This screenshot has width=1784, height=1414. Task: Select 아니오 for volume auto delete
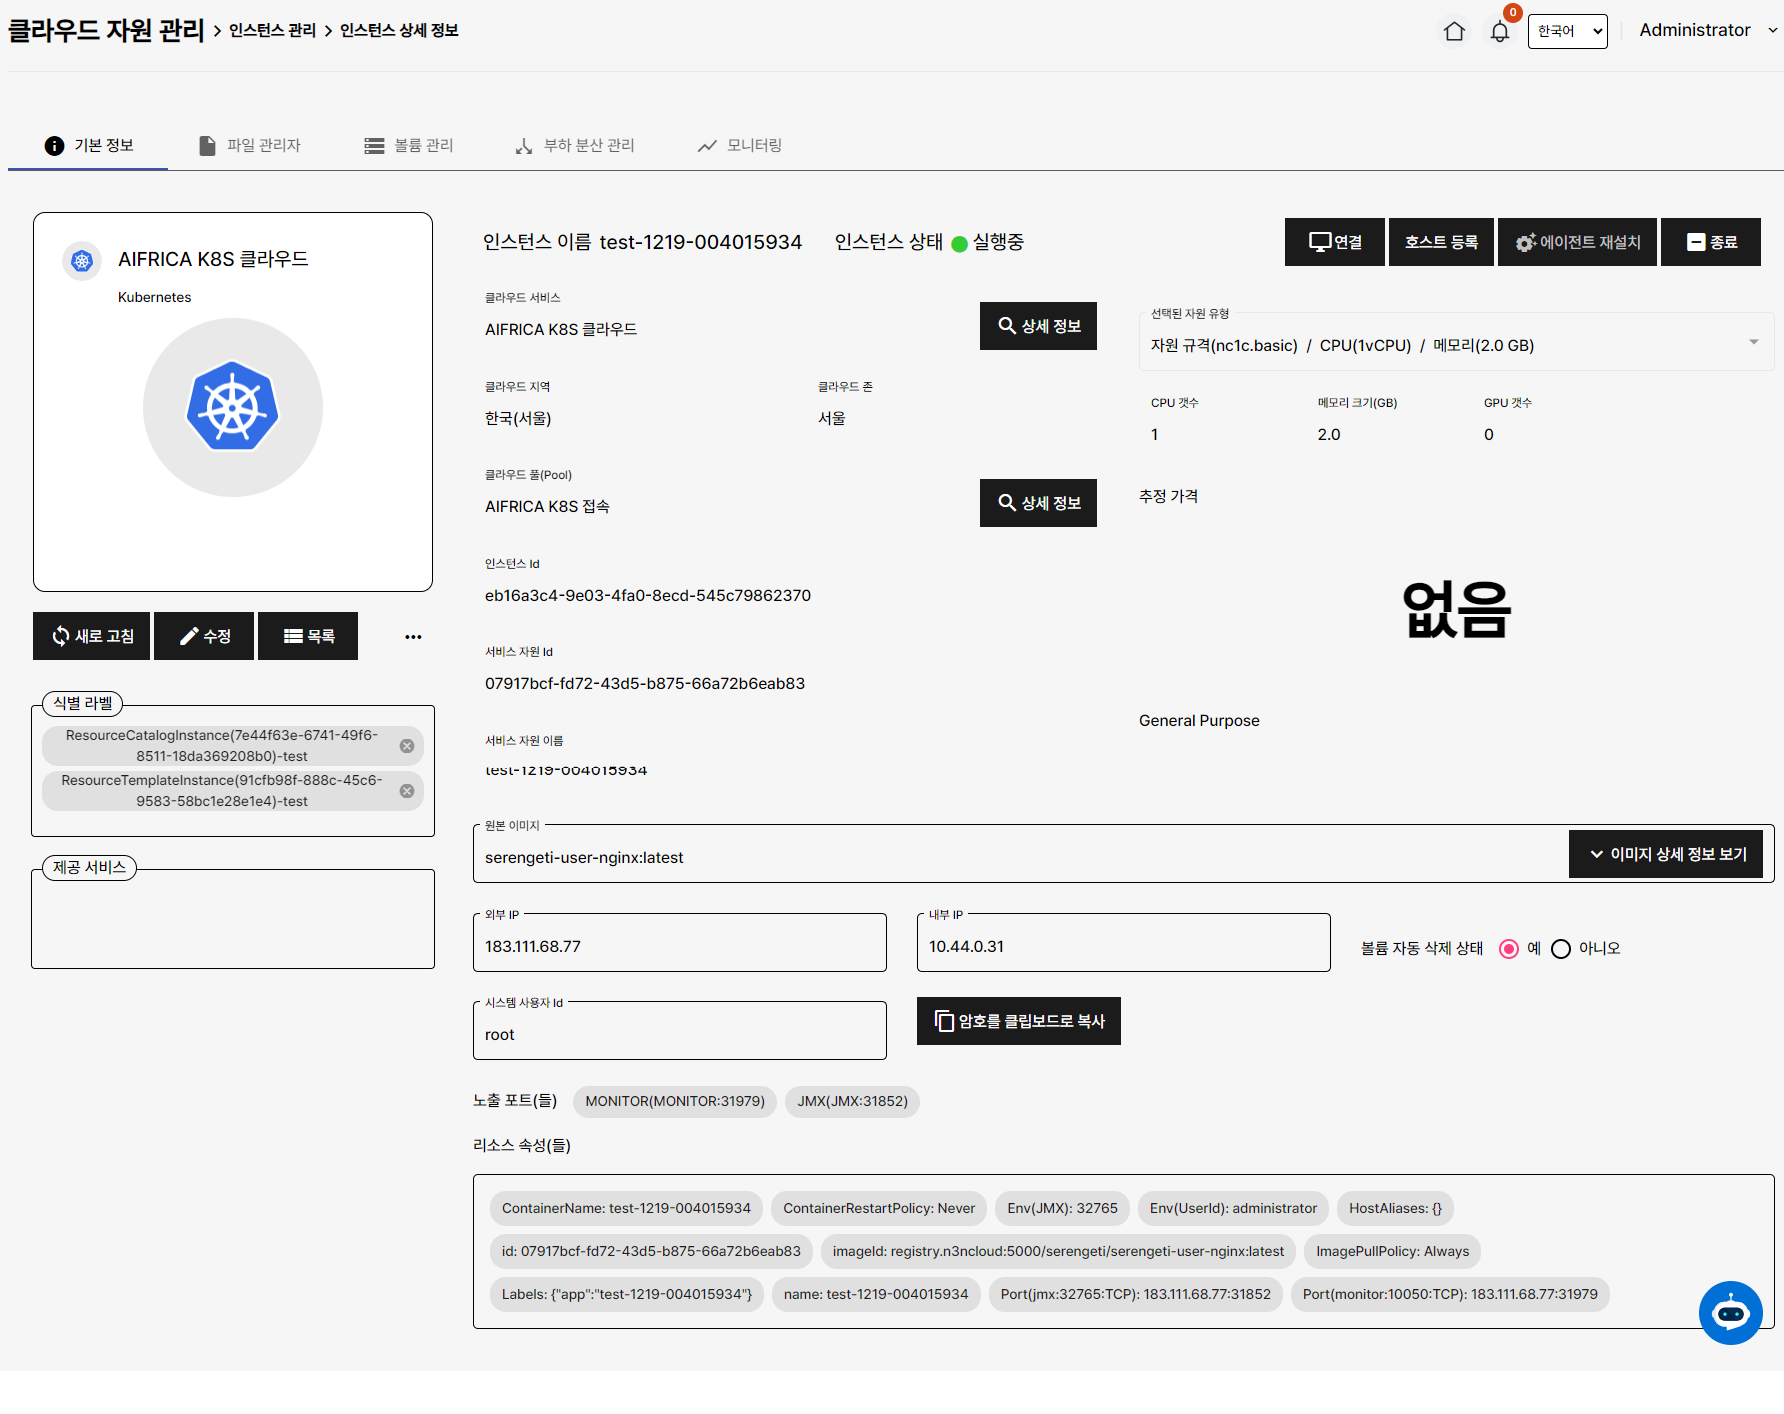click(1561, 949)
